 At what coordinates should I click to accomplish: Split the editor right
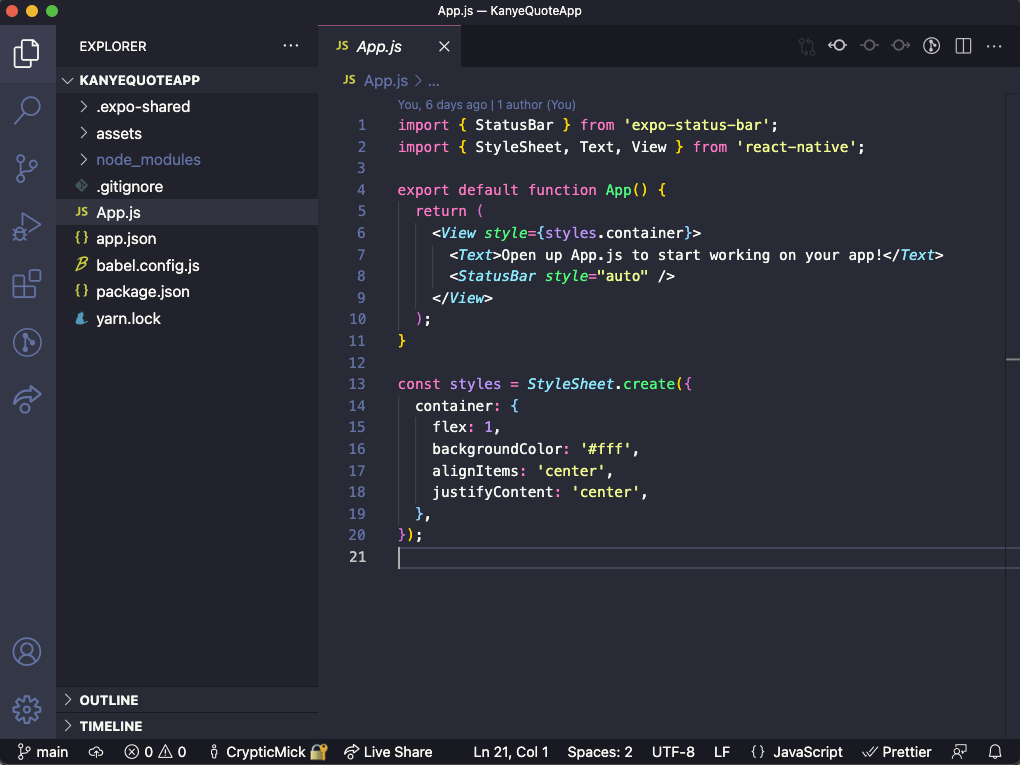pos(963,46)
